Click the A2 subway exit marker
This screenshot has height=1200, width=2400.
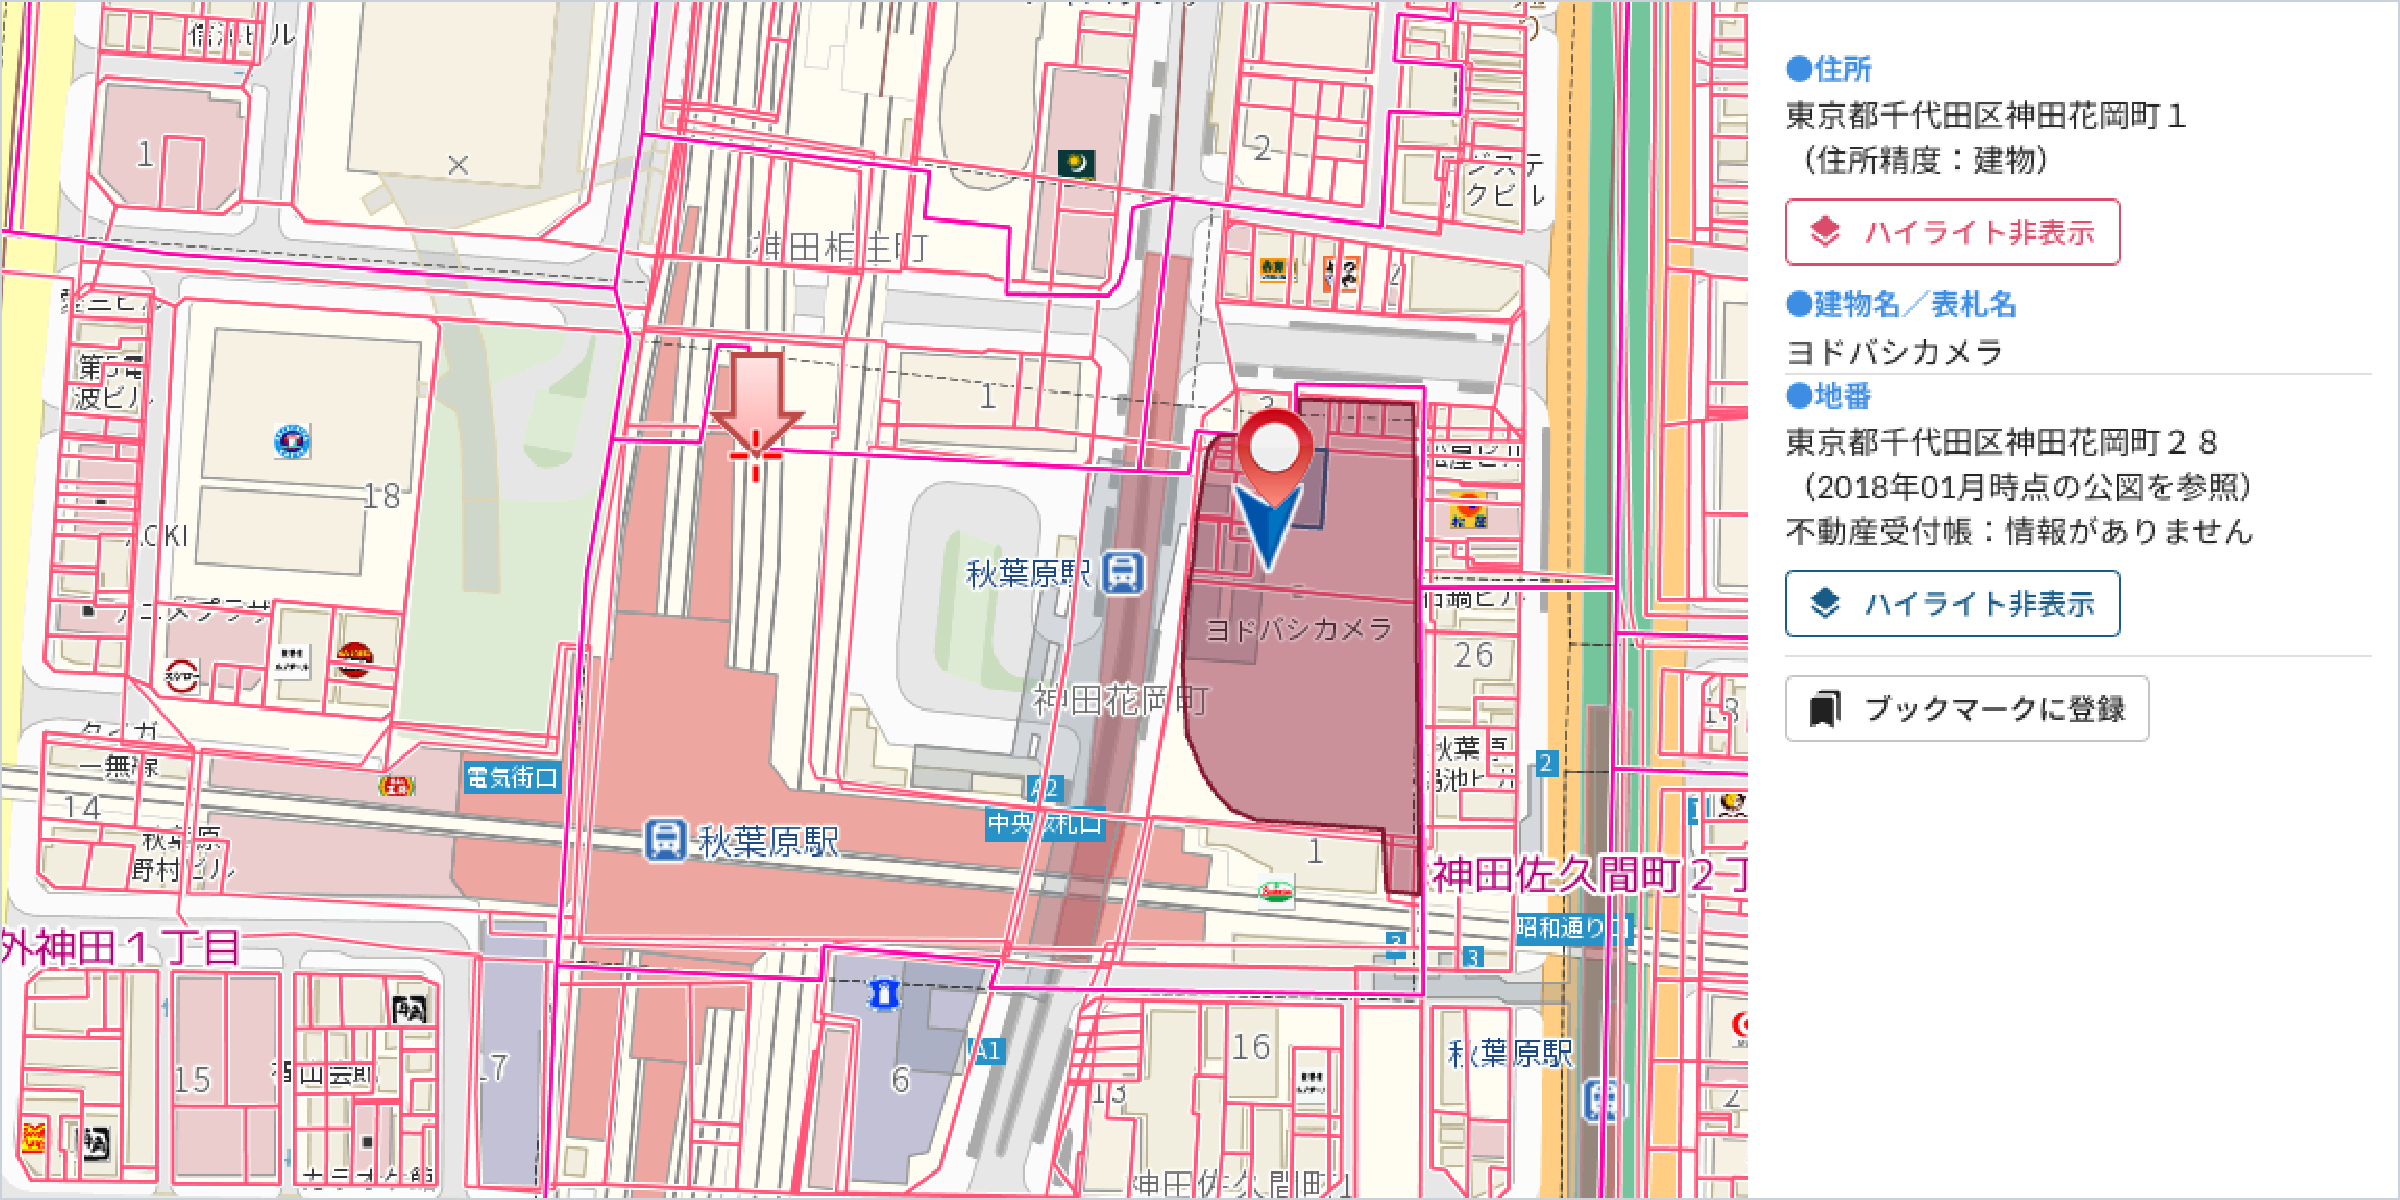1045,788
